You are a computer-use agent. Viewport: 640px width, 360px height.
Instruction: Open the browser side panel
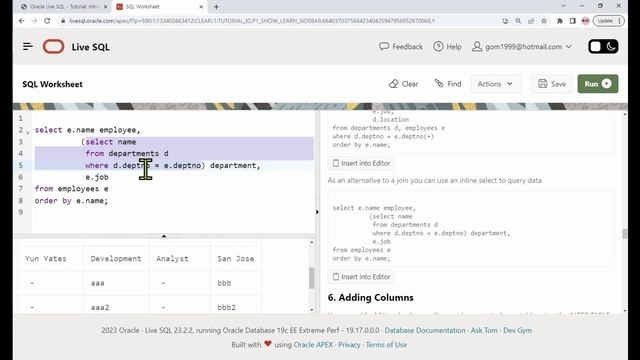tap(573, 21)
